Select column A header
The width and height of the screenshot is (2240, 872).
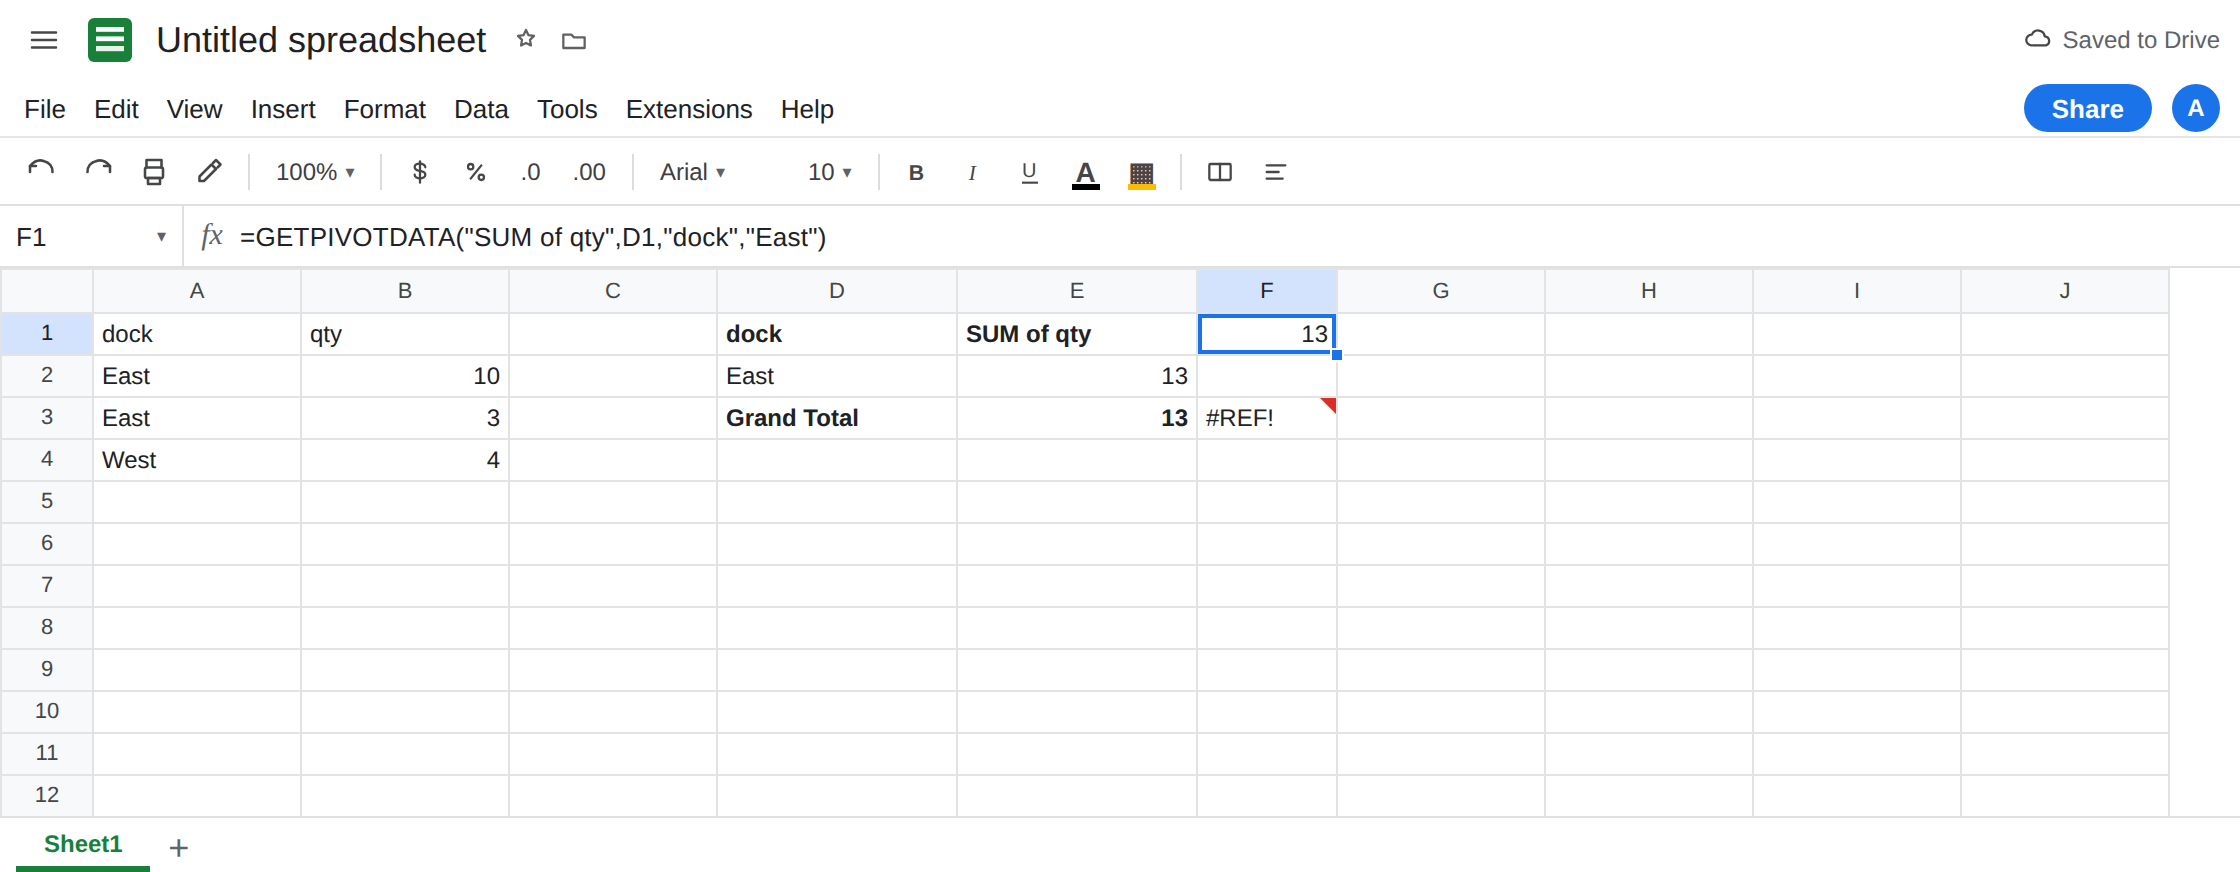(197, 291)
